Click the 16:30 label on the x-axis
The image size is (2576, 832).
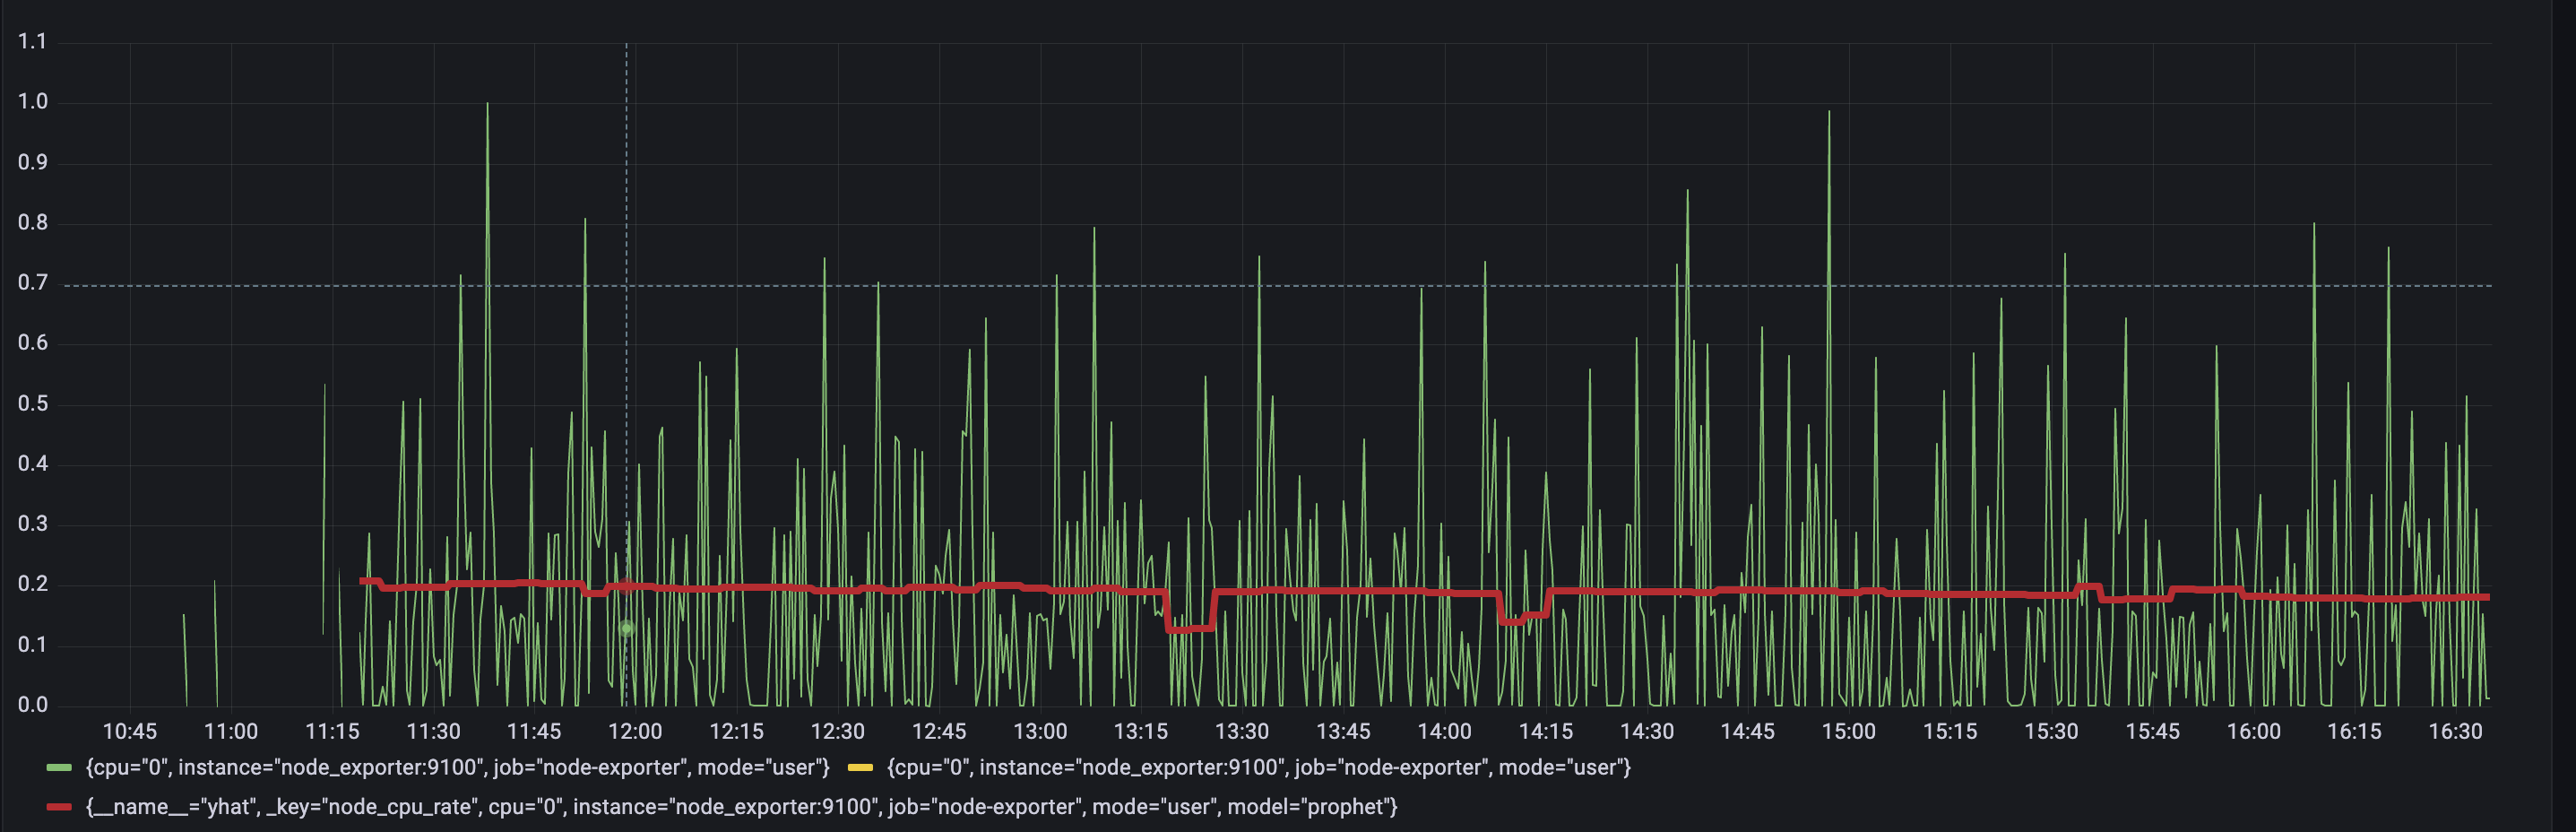pos(2455,731)
